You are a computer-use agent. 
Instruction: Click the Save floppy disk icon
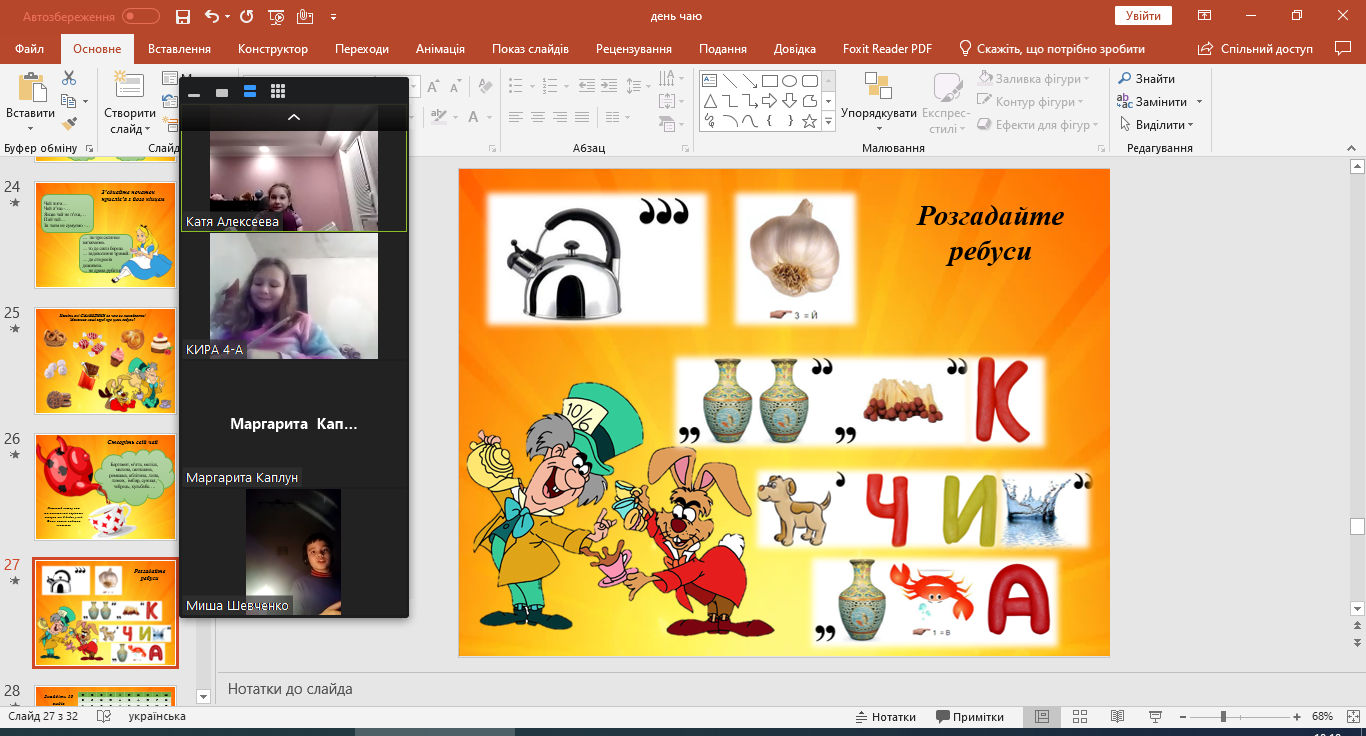click(x=182, y=16)
